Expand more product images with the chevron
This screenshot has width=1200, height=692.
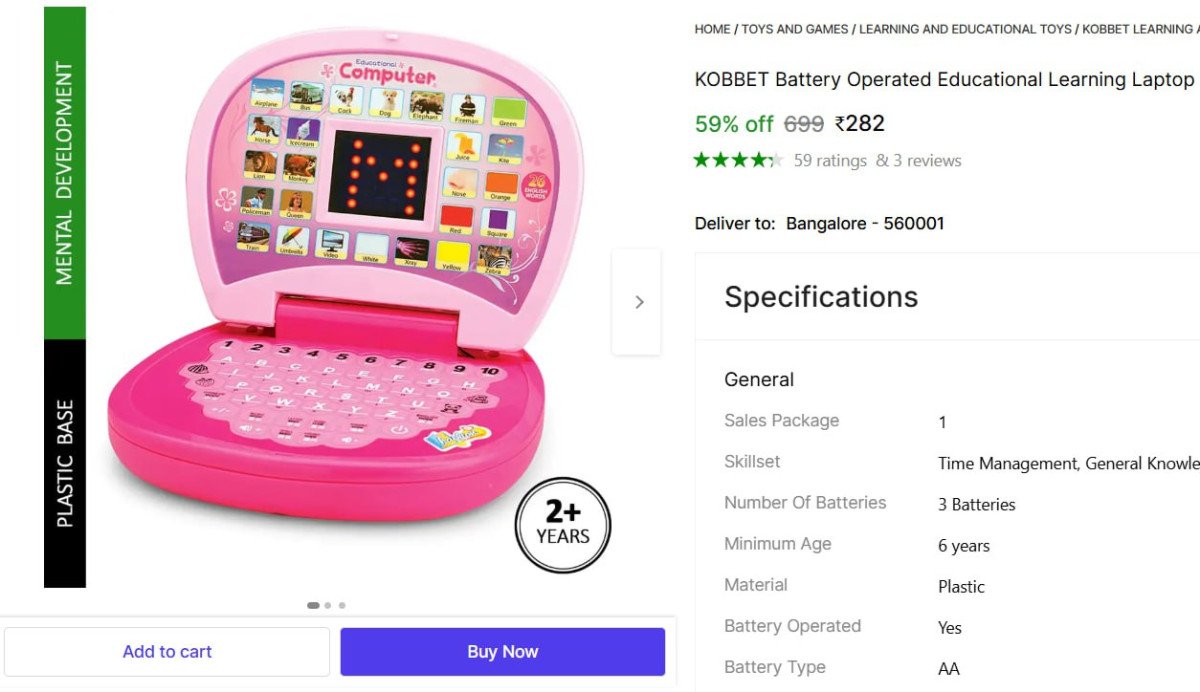point(638,301)
